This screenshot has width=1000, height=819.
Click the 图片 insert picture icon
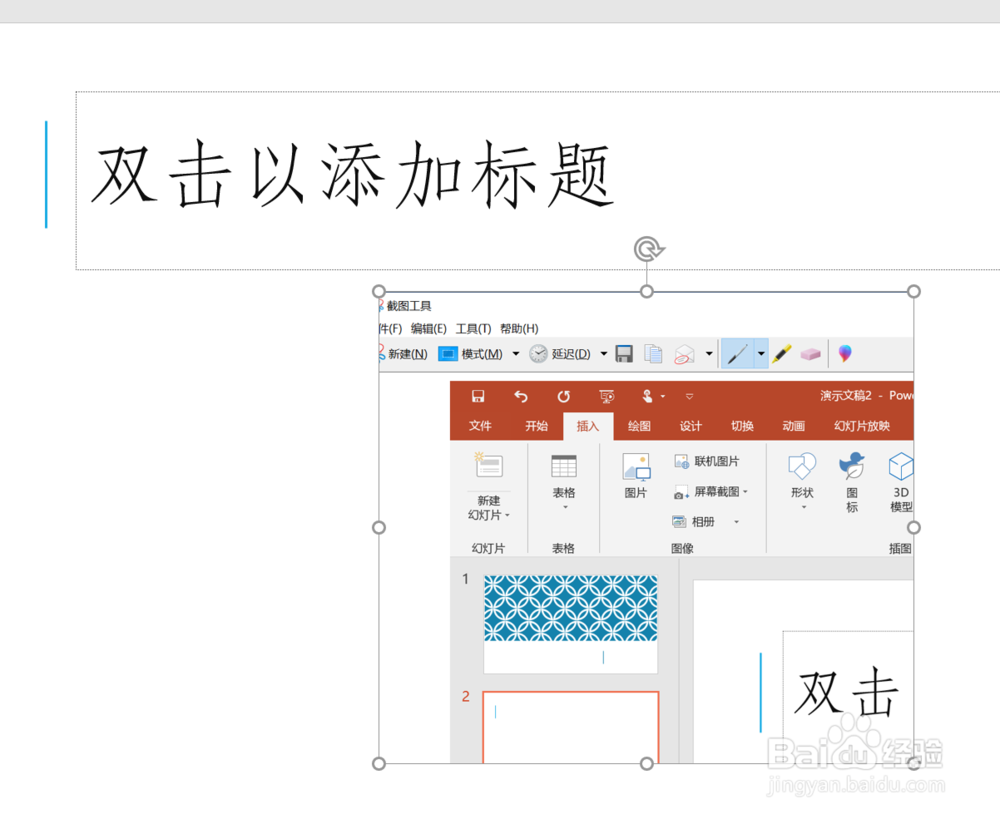(x=636, y=467)
